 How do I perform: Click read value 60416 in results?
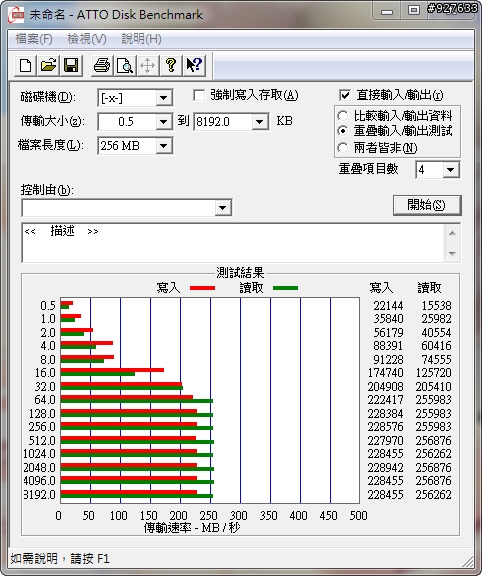pyautogui.click(x=436, y=346)
